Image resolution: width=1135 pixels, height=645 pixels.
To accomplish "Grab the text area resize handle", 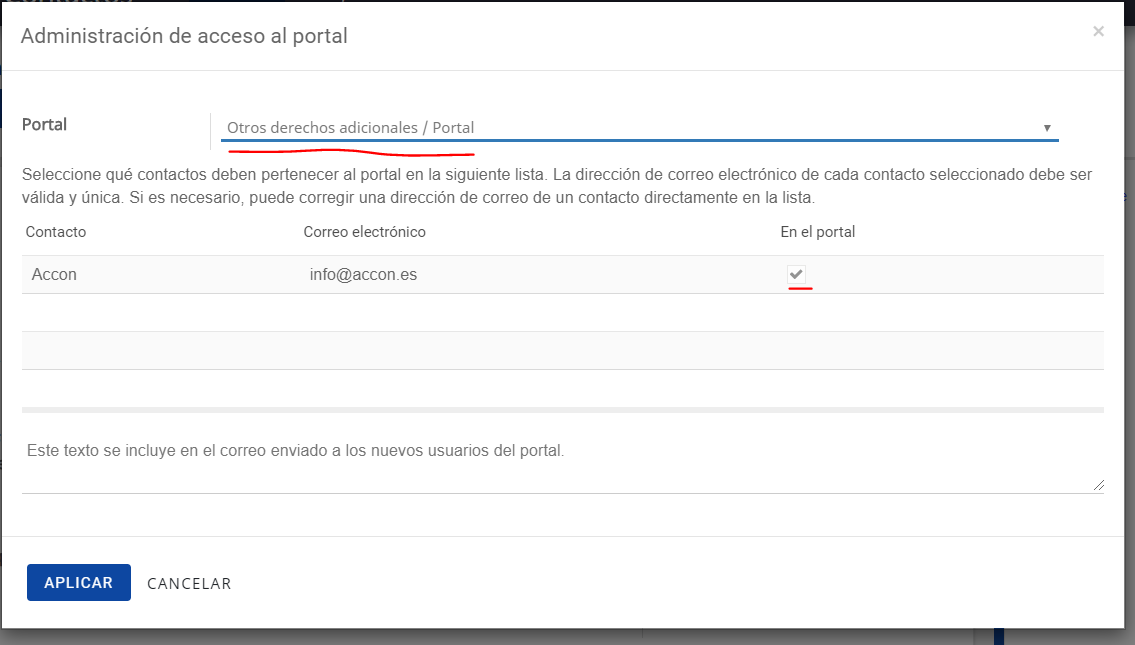I will click(x=1098, y=485).
